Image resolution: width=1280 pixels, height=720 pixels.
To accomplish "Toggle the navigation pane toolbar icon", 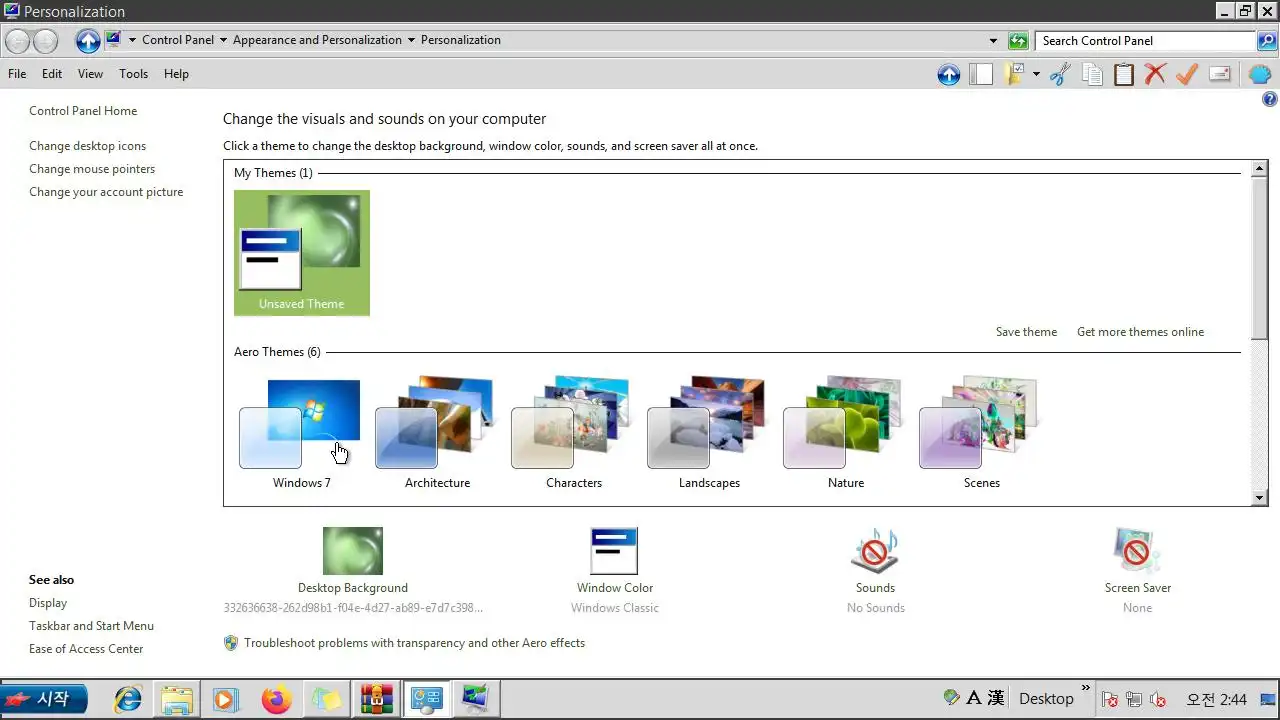I will [x=981, y=74].
